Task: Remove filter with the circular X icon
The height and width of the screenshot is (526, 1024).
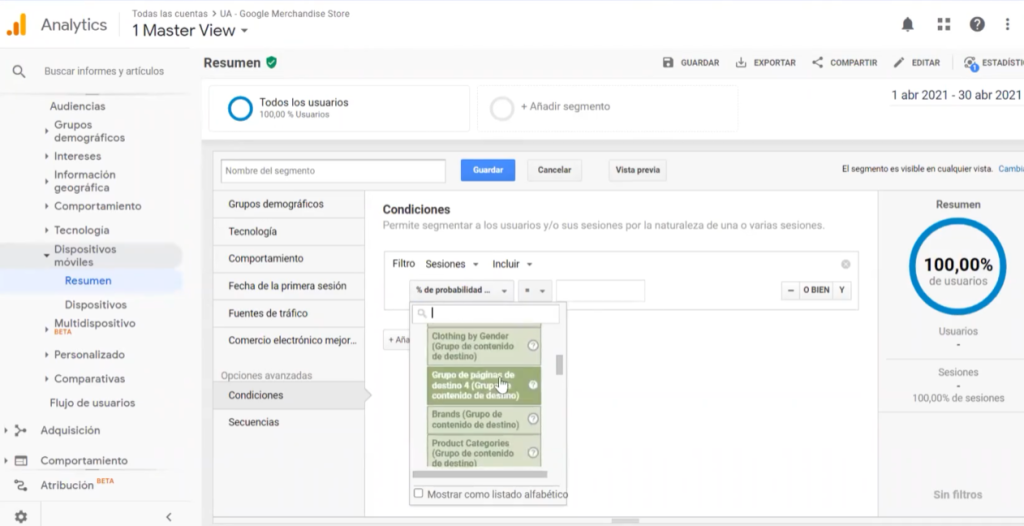Action: [845, 264]
